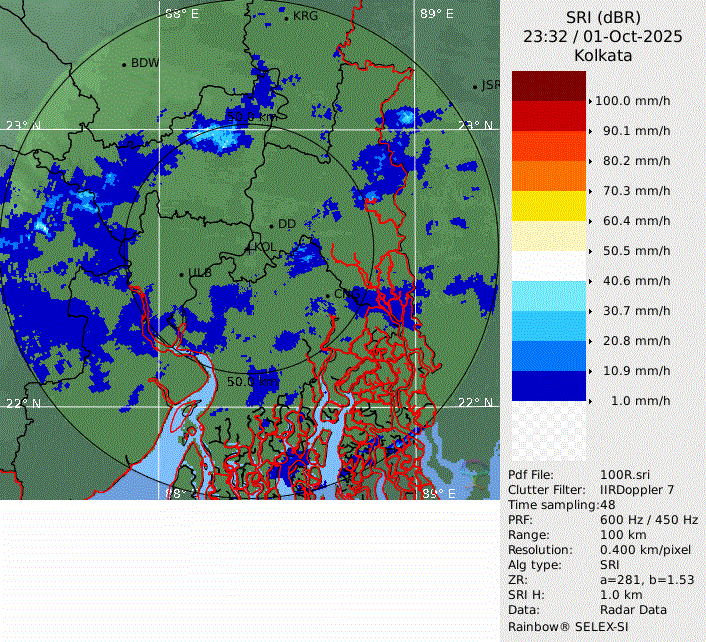Click the 100R.sri Pdf File value
Viewport: 706px width, 642px height.
[x=623, y=476]
